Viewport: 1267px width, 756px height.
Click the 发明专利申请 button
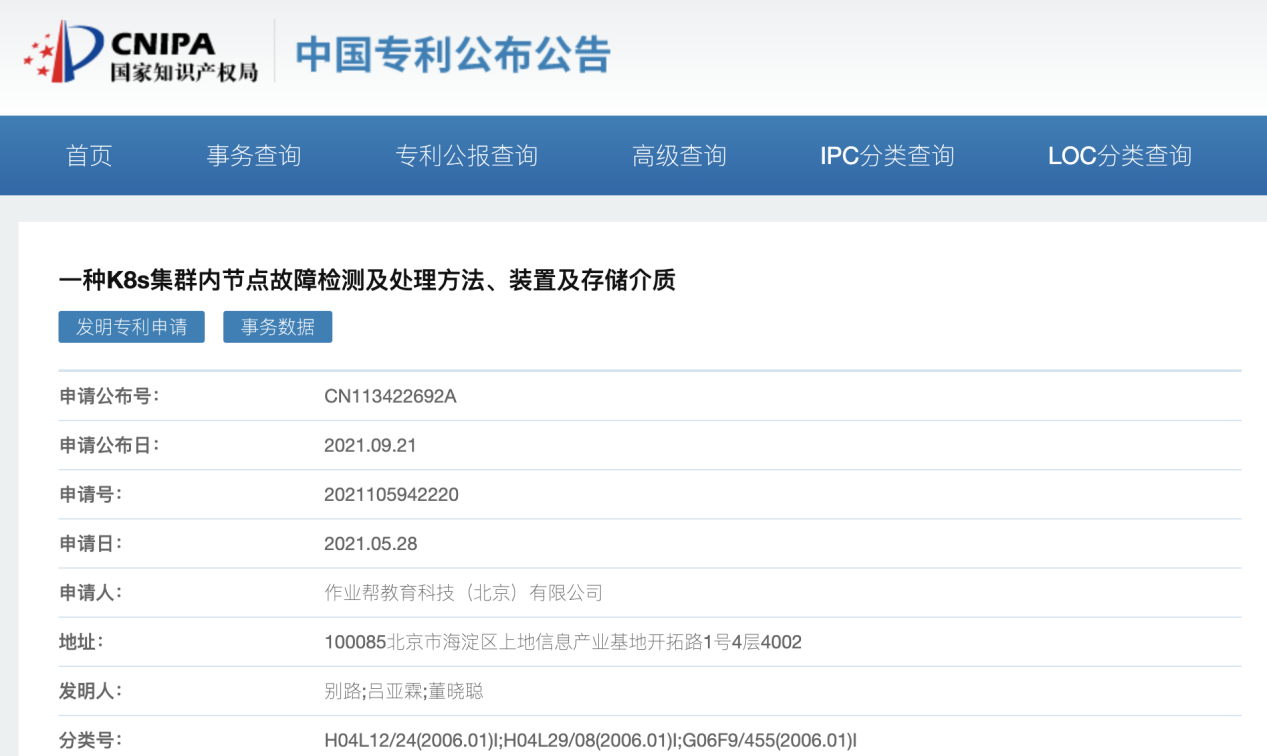[131, 327]
